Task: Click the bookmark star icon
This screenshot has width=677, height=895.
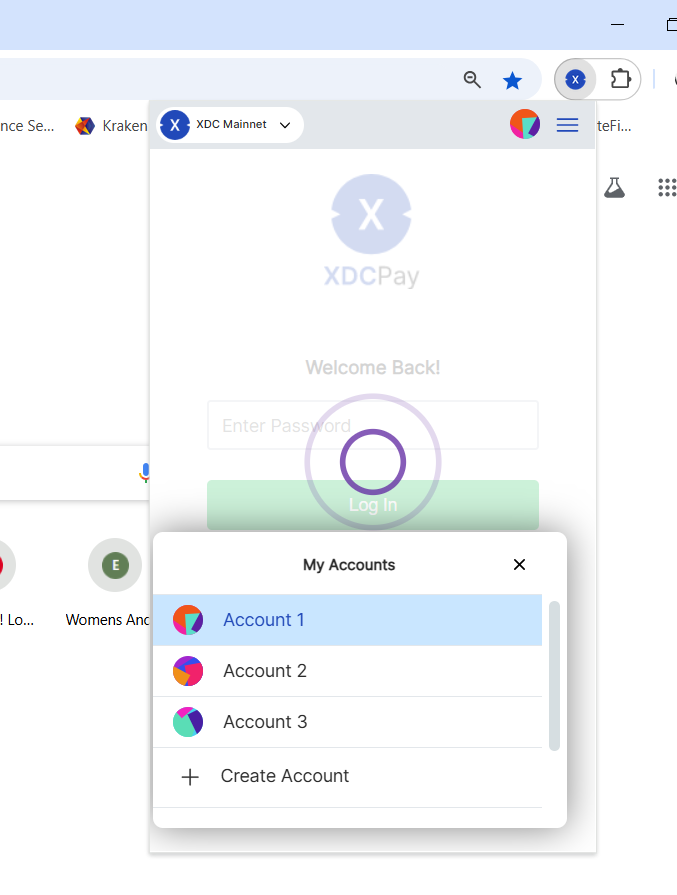Action: coord(512,80)
